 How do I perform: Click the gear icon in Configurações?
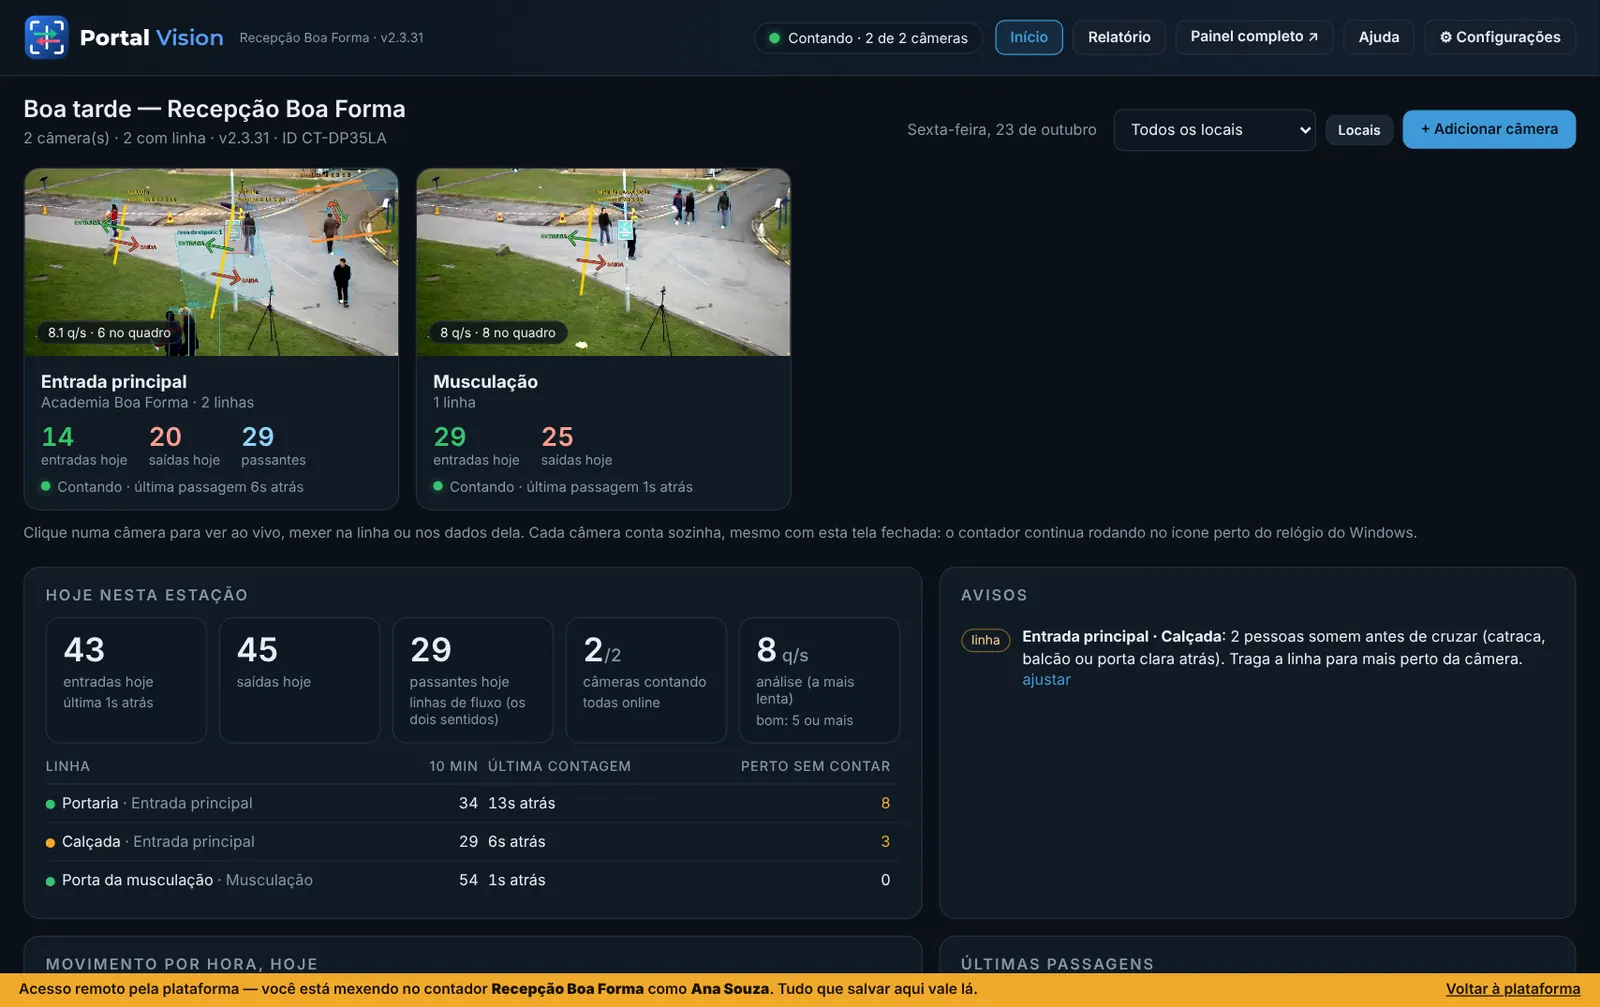(1445, 37)
